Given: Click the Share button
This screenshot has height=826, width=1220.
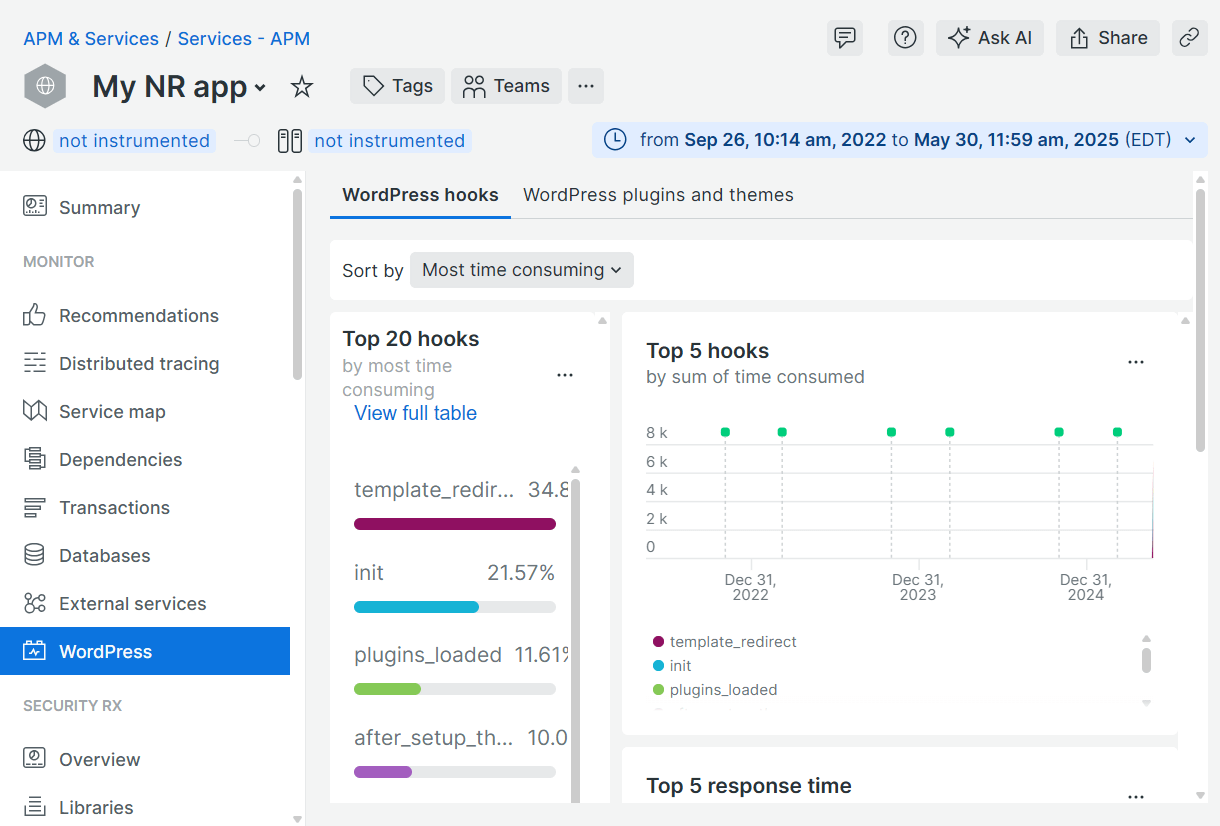Looking at the screenshot, I should click(x=1108, y=38).
